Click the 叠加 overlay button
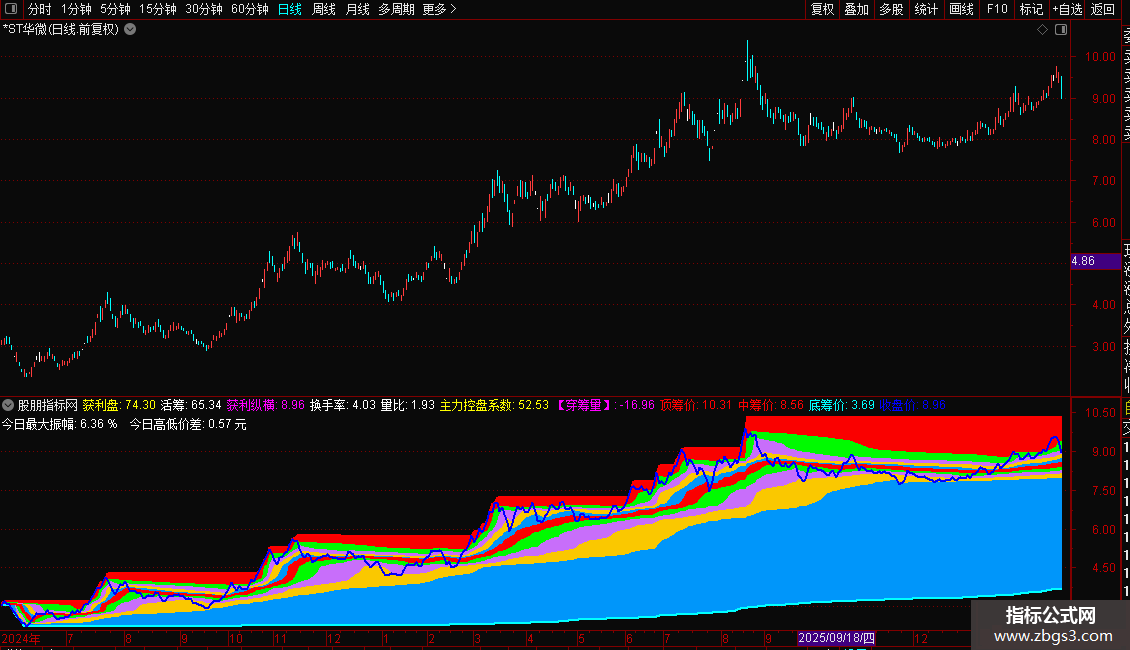The height and width of the screenshot is (650, 1130). pos(857,9)
